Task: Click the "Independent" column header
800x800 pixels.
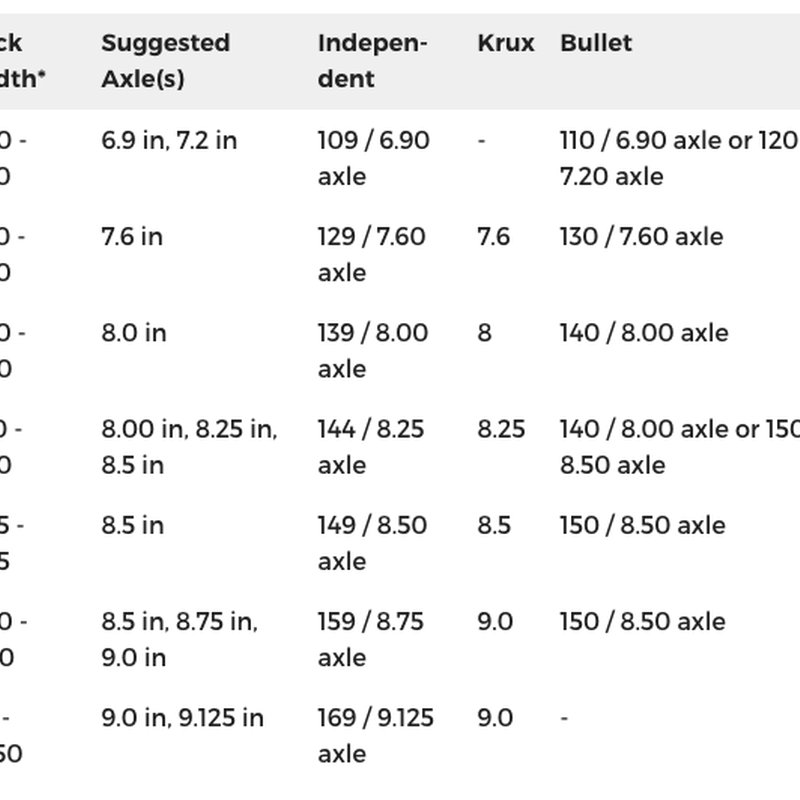Action: [372, 61]
